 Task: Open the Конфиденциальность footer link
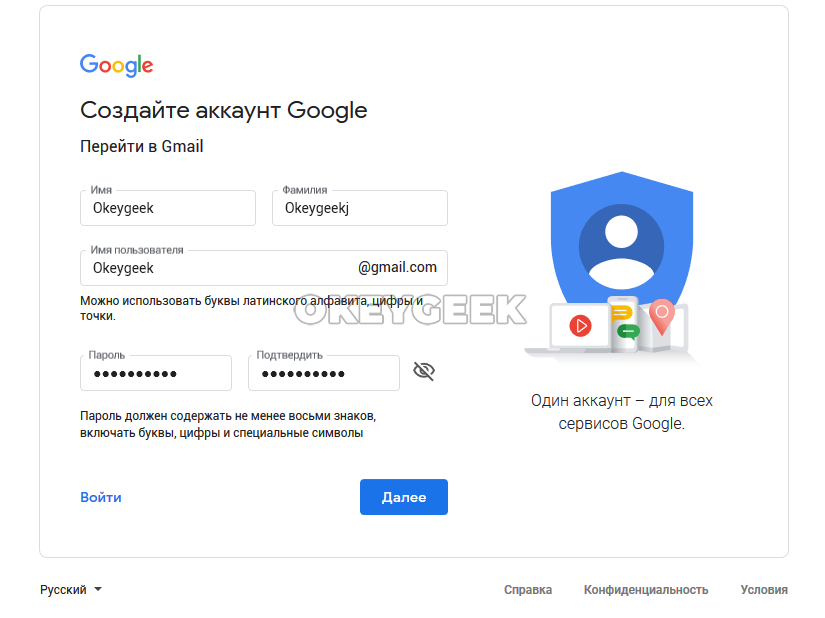point(646,590)
